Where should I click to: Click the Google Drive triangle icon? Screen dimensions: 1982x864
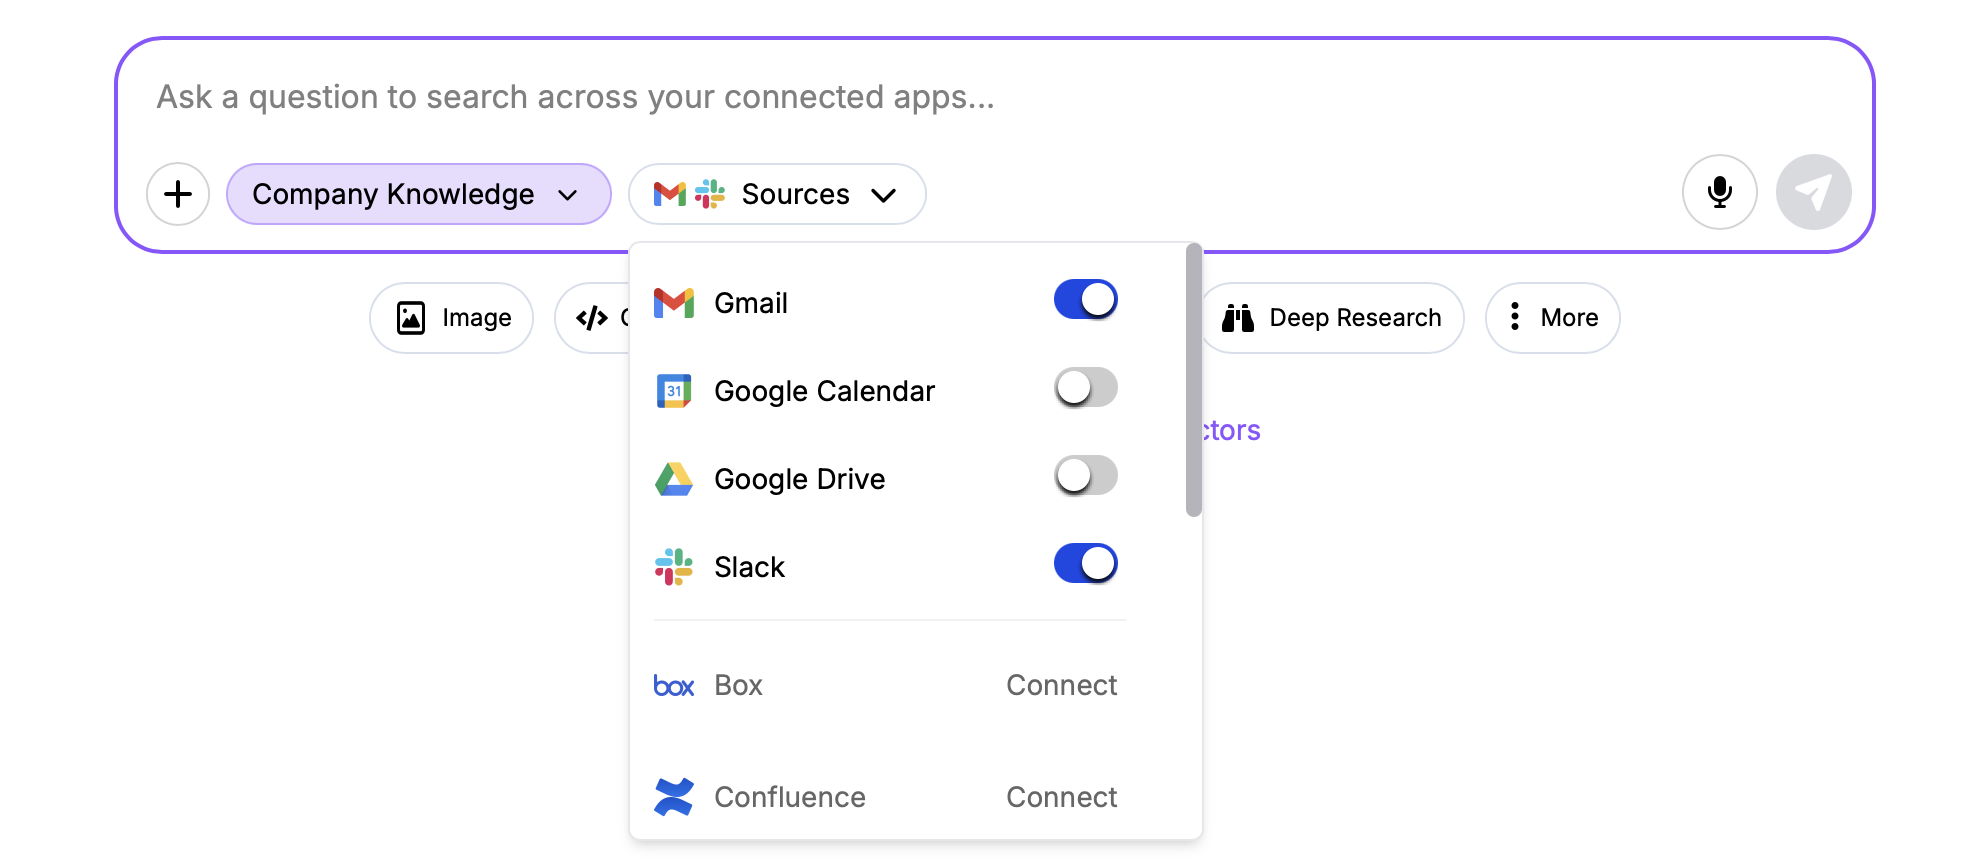[x=673, y=479]
